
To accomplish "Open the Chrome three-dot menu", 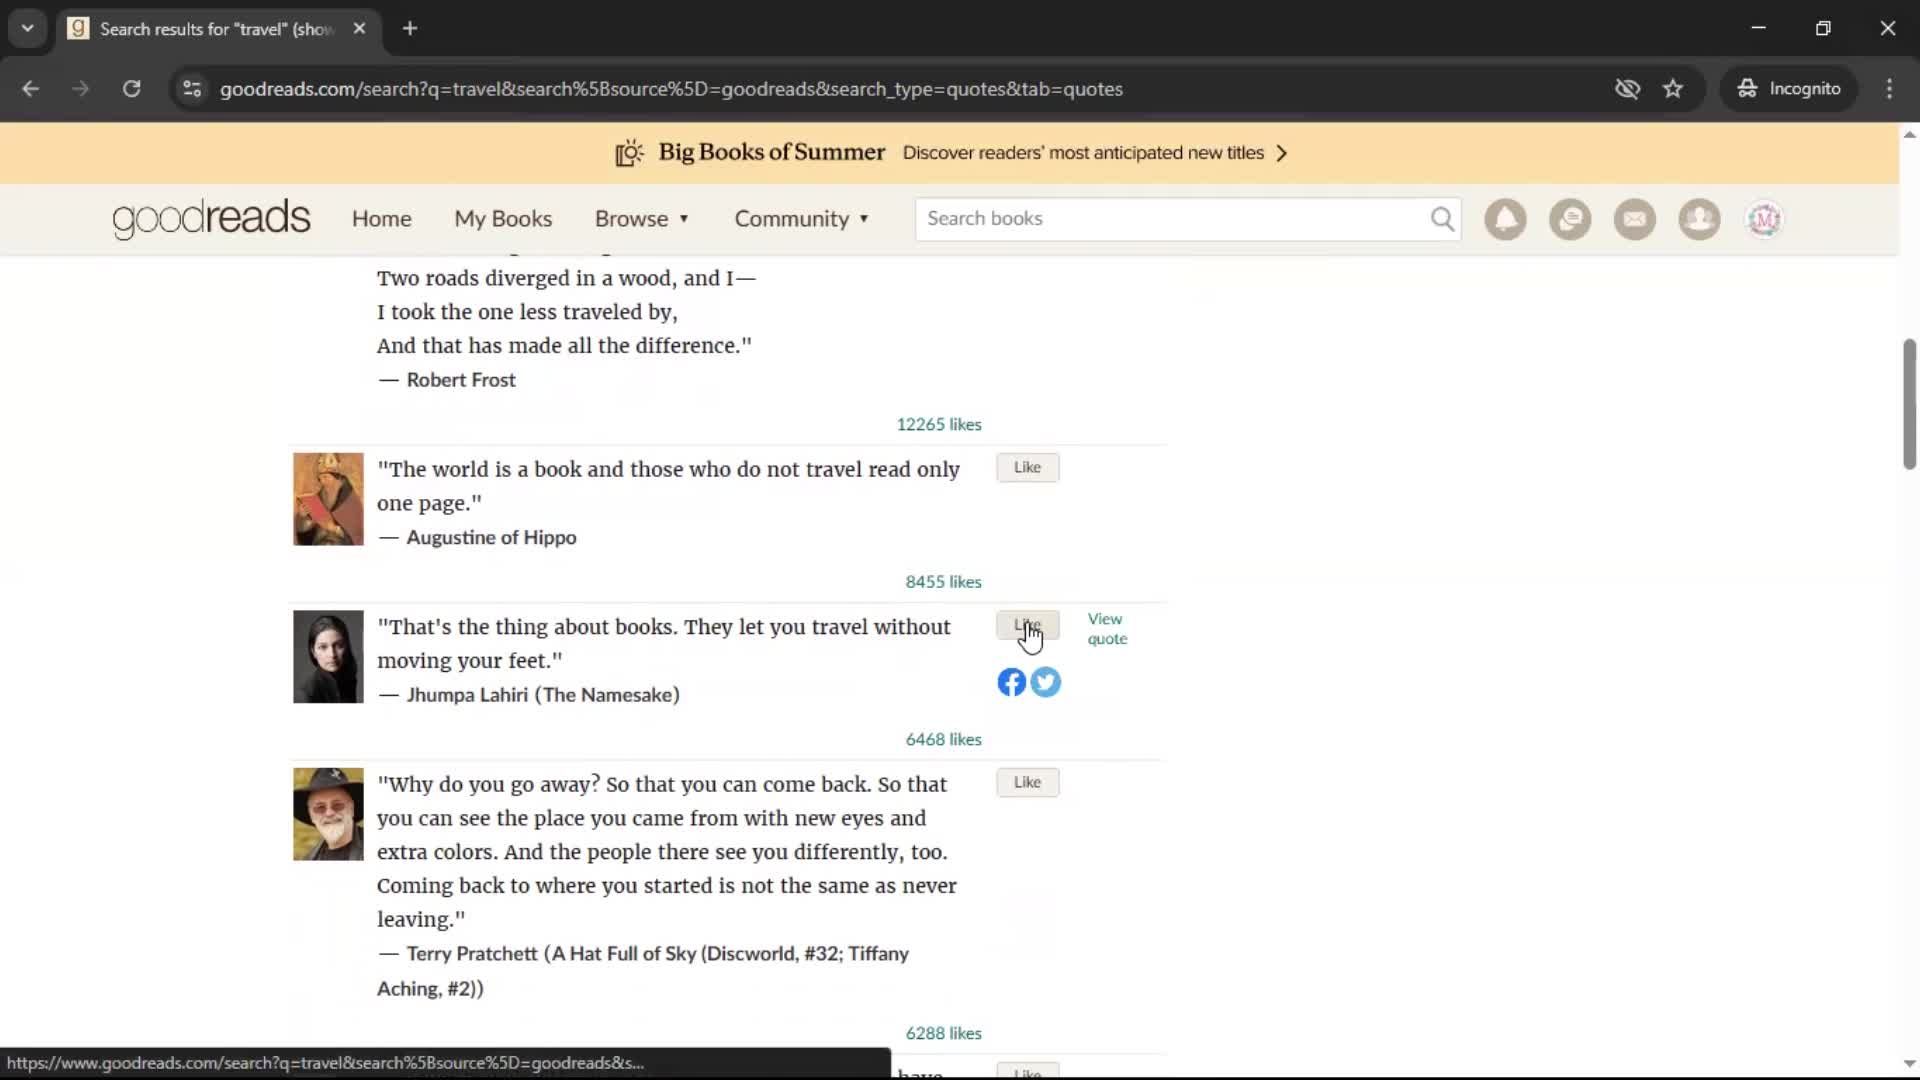I will 1889,89.
